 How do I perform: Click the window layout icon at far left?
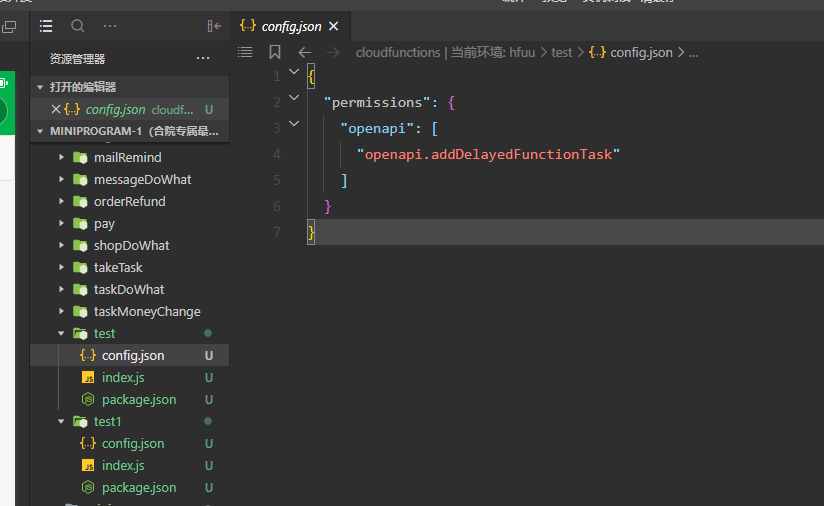coord(8,27)
